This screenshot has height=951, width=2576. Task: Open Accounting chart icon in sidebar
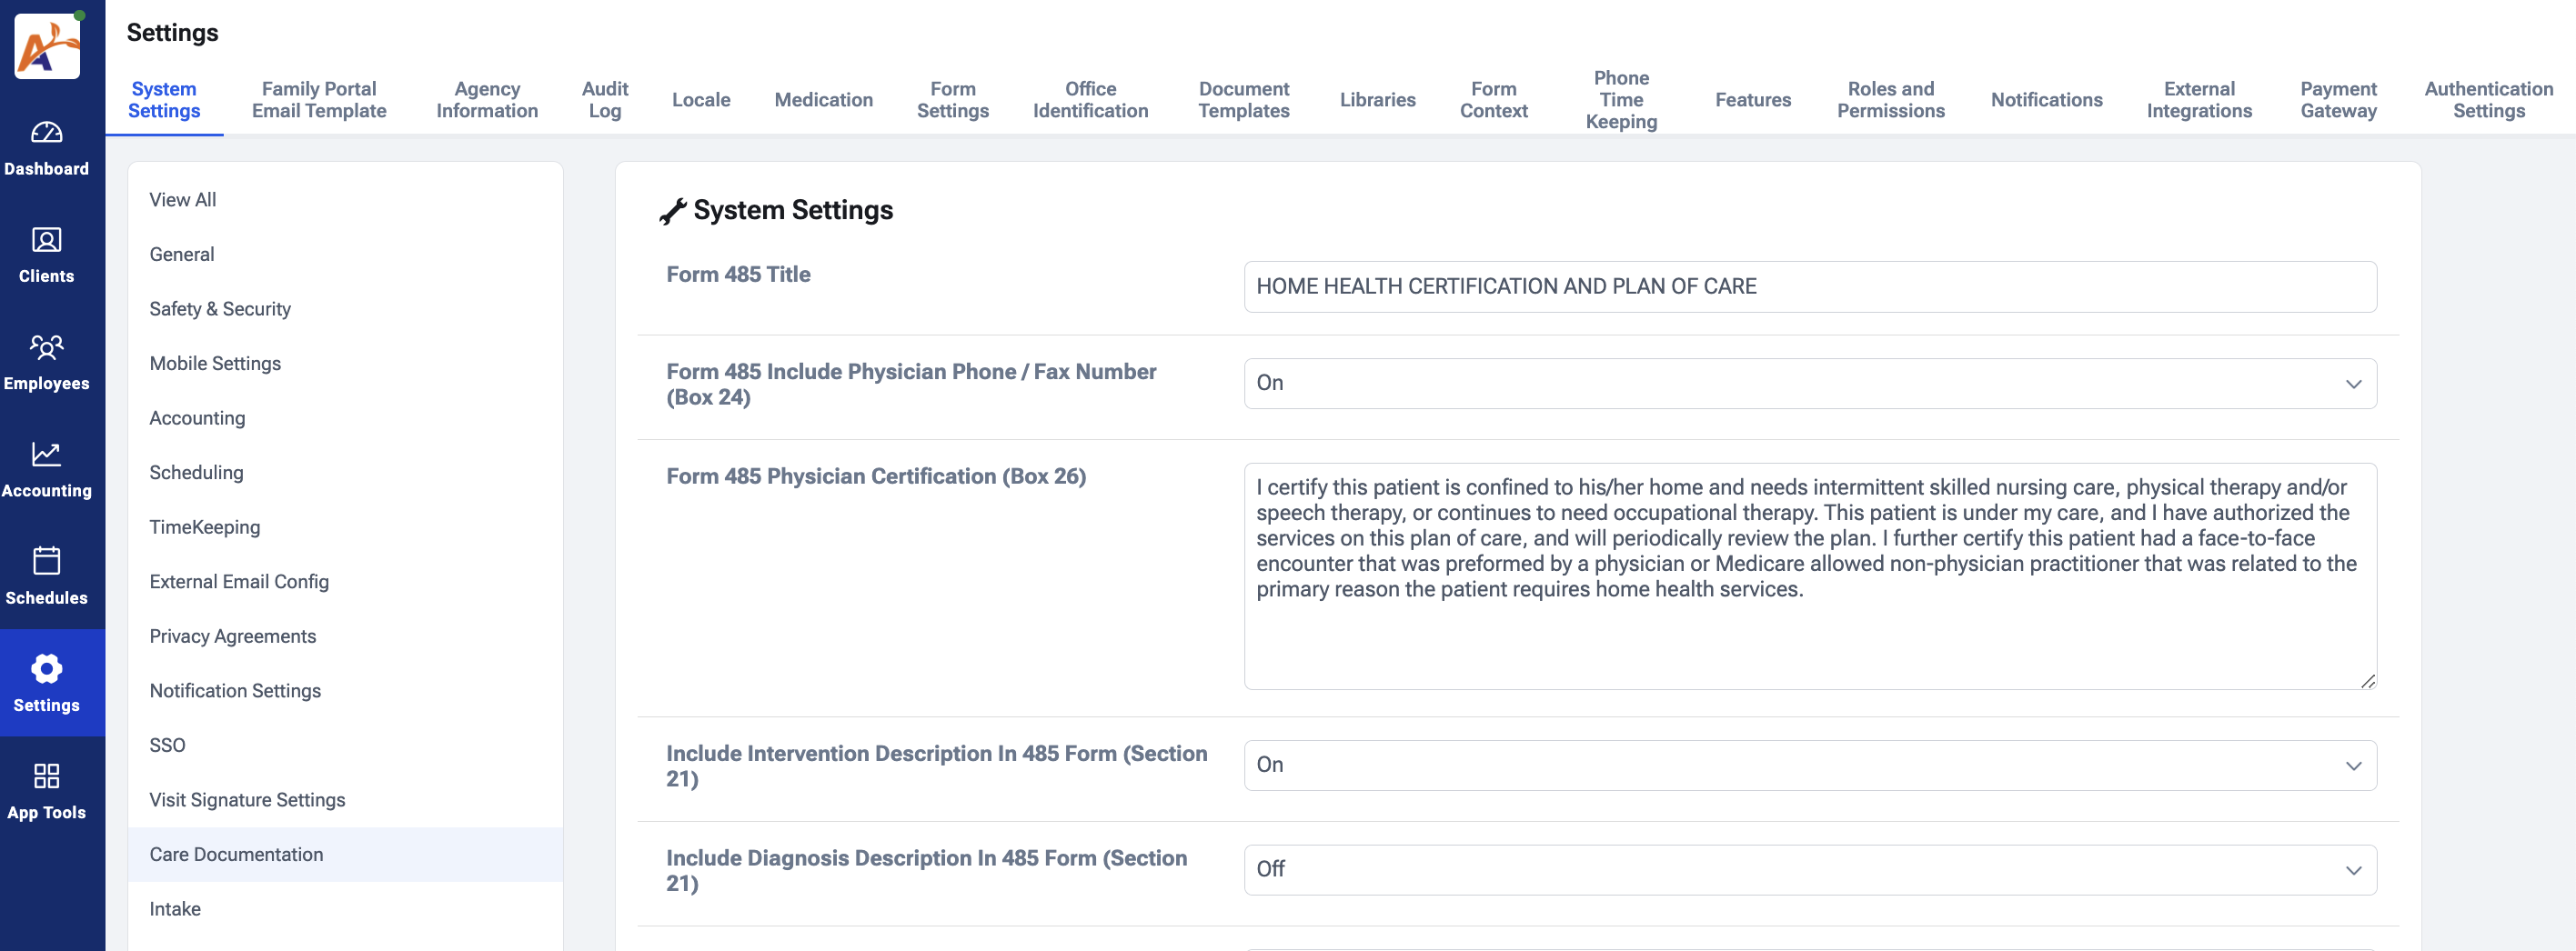tap(46, 455)
